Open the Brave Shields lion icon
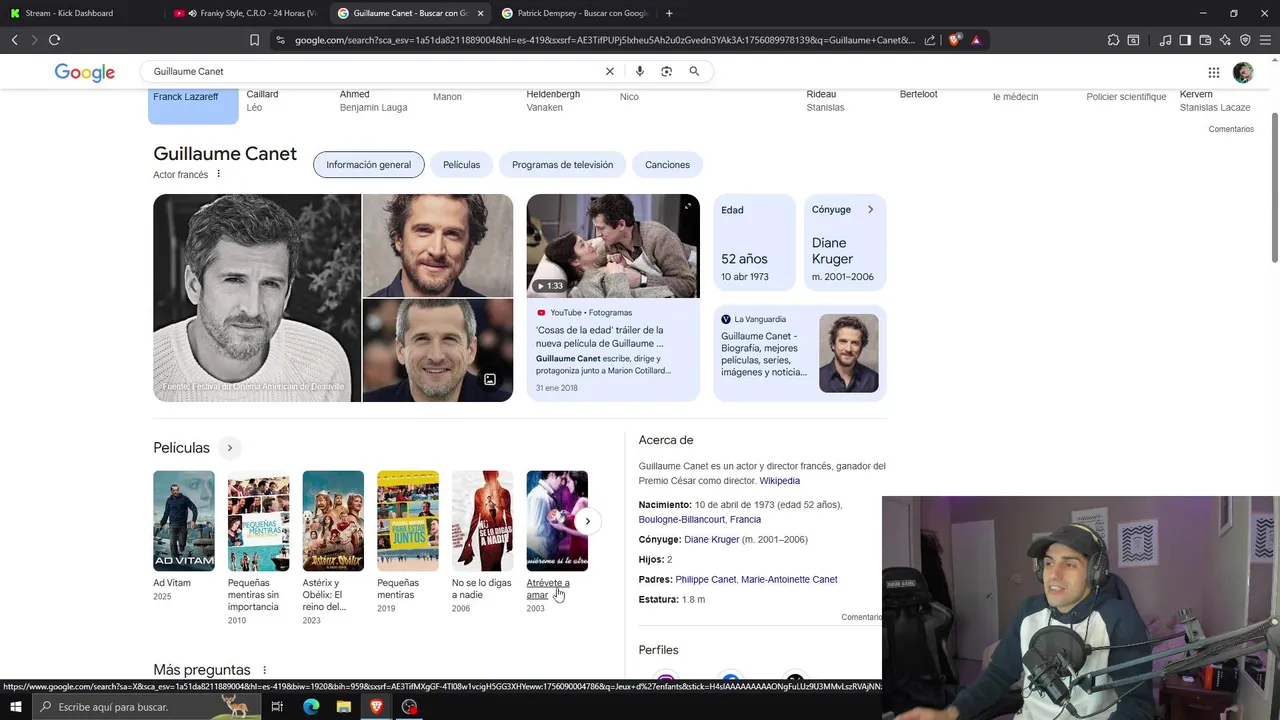This screenshot has height=720, width=1280. pyautogui.click(x=954, y=40)
